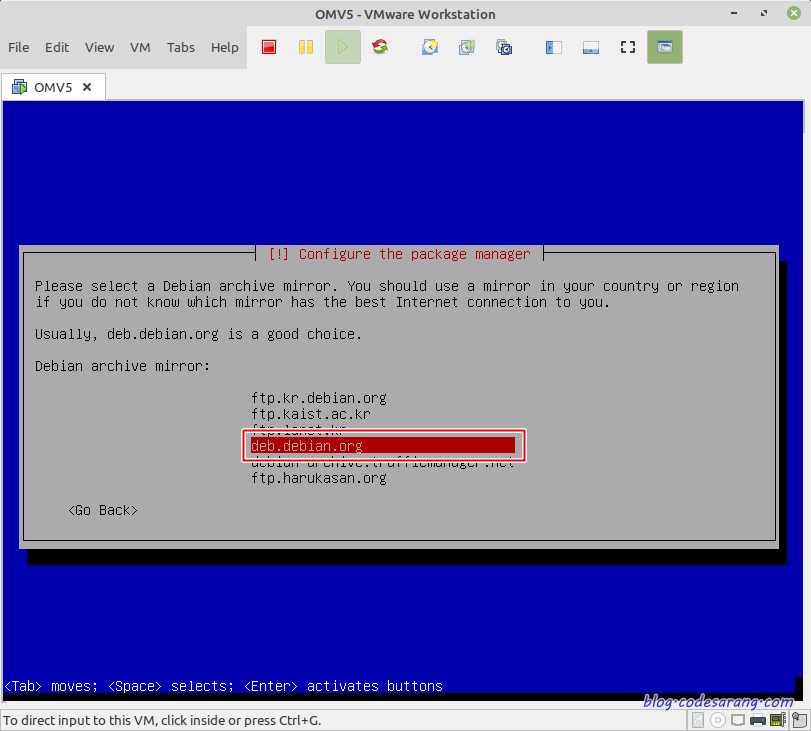This screenshot has width=811, height=731.
Task: Select ftp.kr.debian.org mirror
Action: tap(319, 398)
